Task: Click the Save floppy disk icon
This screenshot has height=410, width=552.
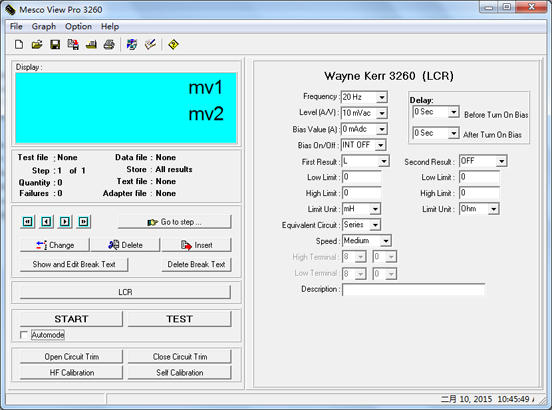Action: tap(55, 45)
